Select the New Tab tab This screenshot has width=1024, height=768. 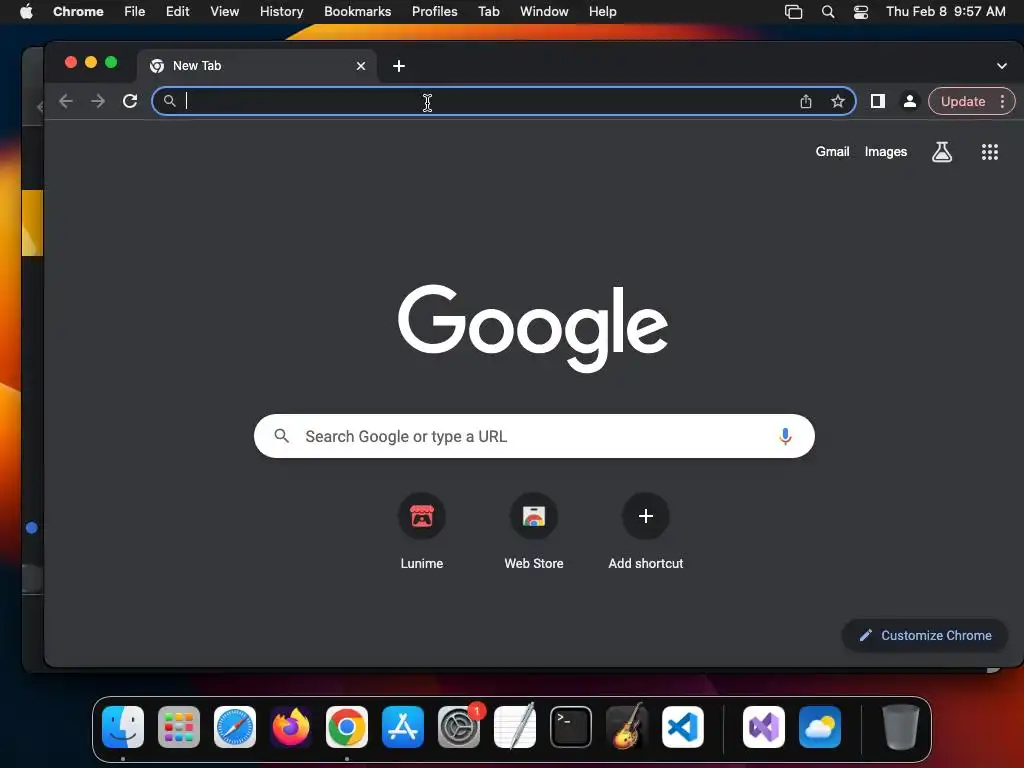click(257, 66)
